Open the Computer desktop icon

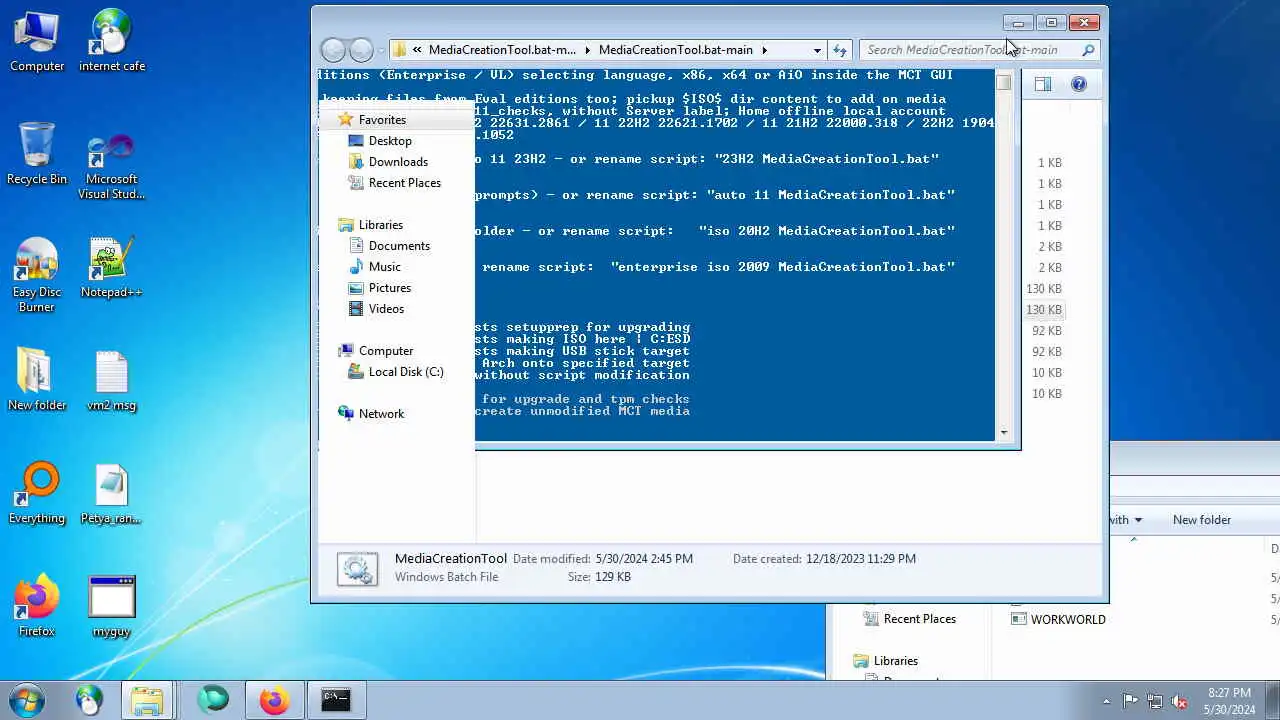coord(37,40)
